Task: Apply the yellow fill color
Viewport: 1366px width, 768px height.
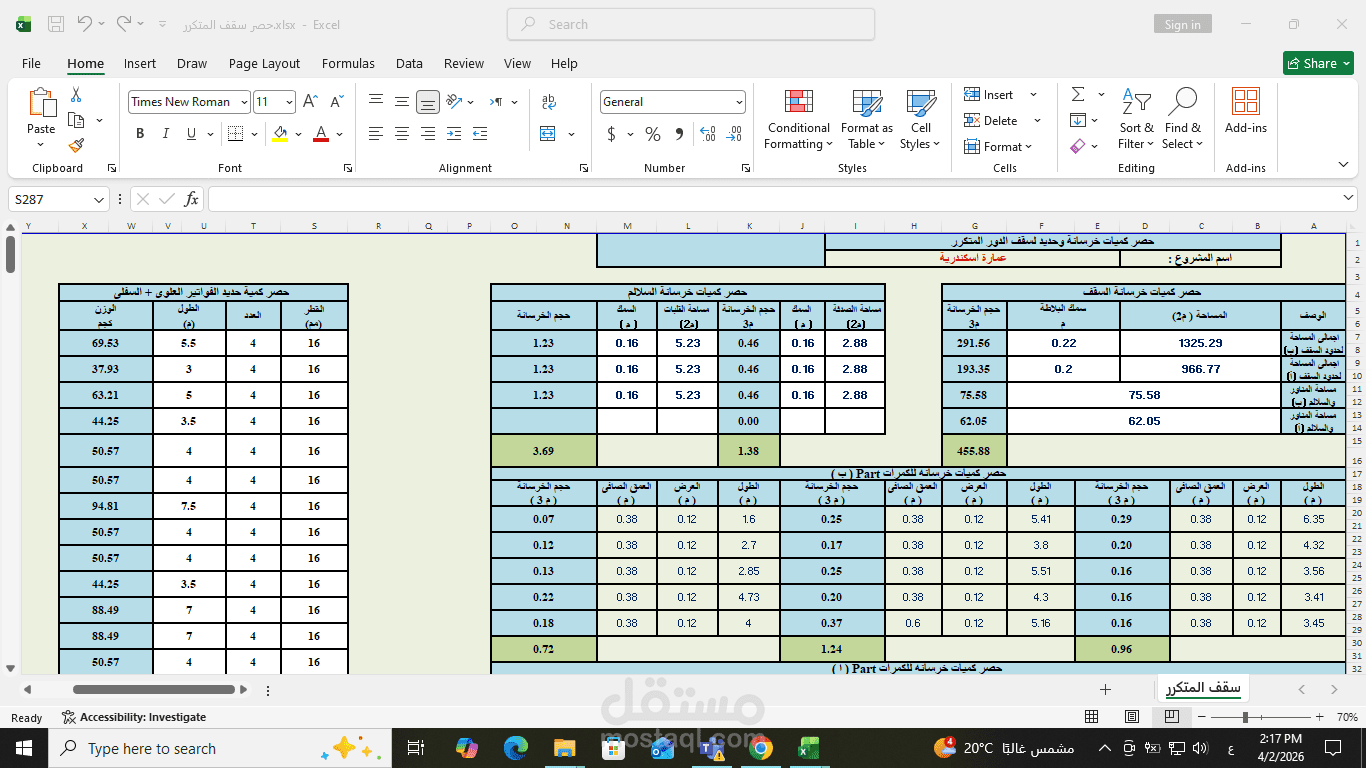Action: pos(280,134)
